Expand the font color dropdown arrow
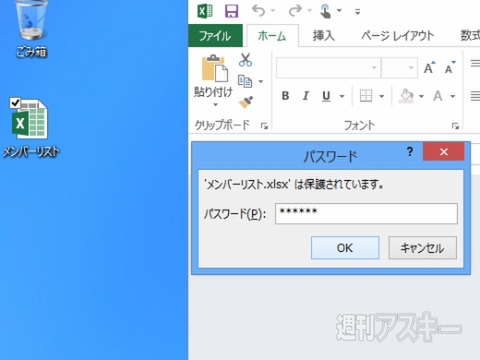The height and width of the screenshot is (360, 480). coord(453,96)
